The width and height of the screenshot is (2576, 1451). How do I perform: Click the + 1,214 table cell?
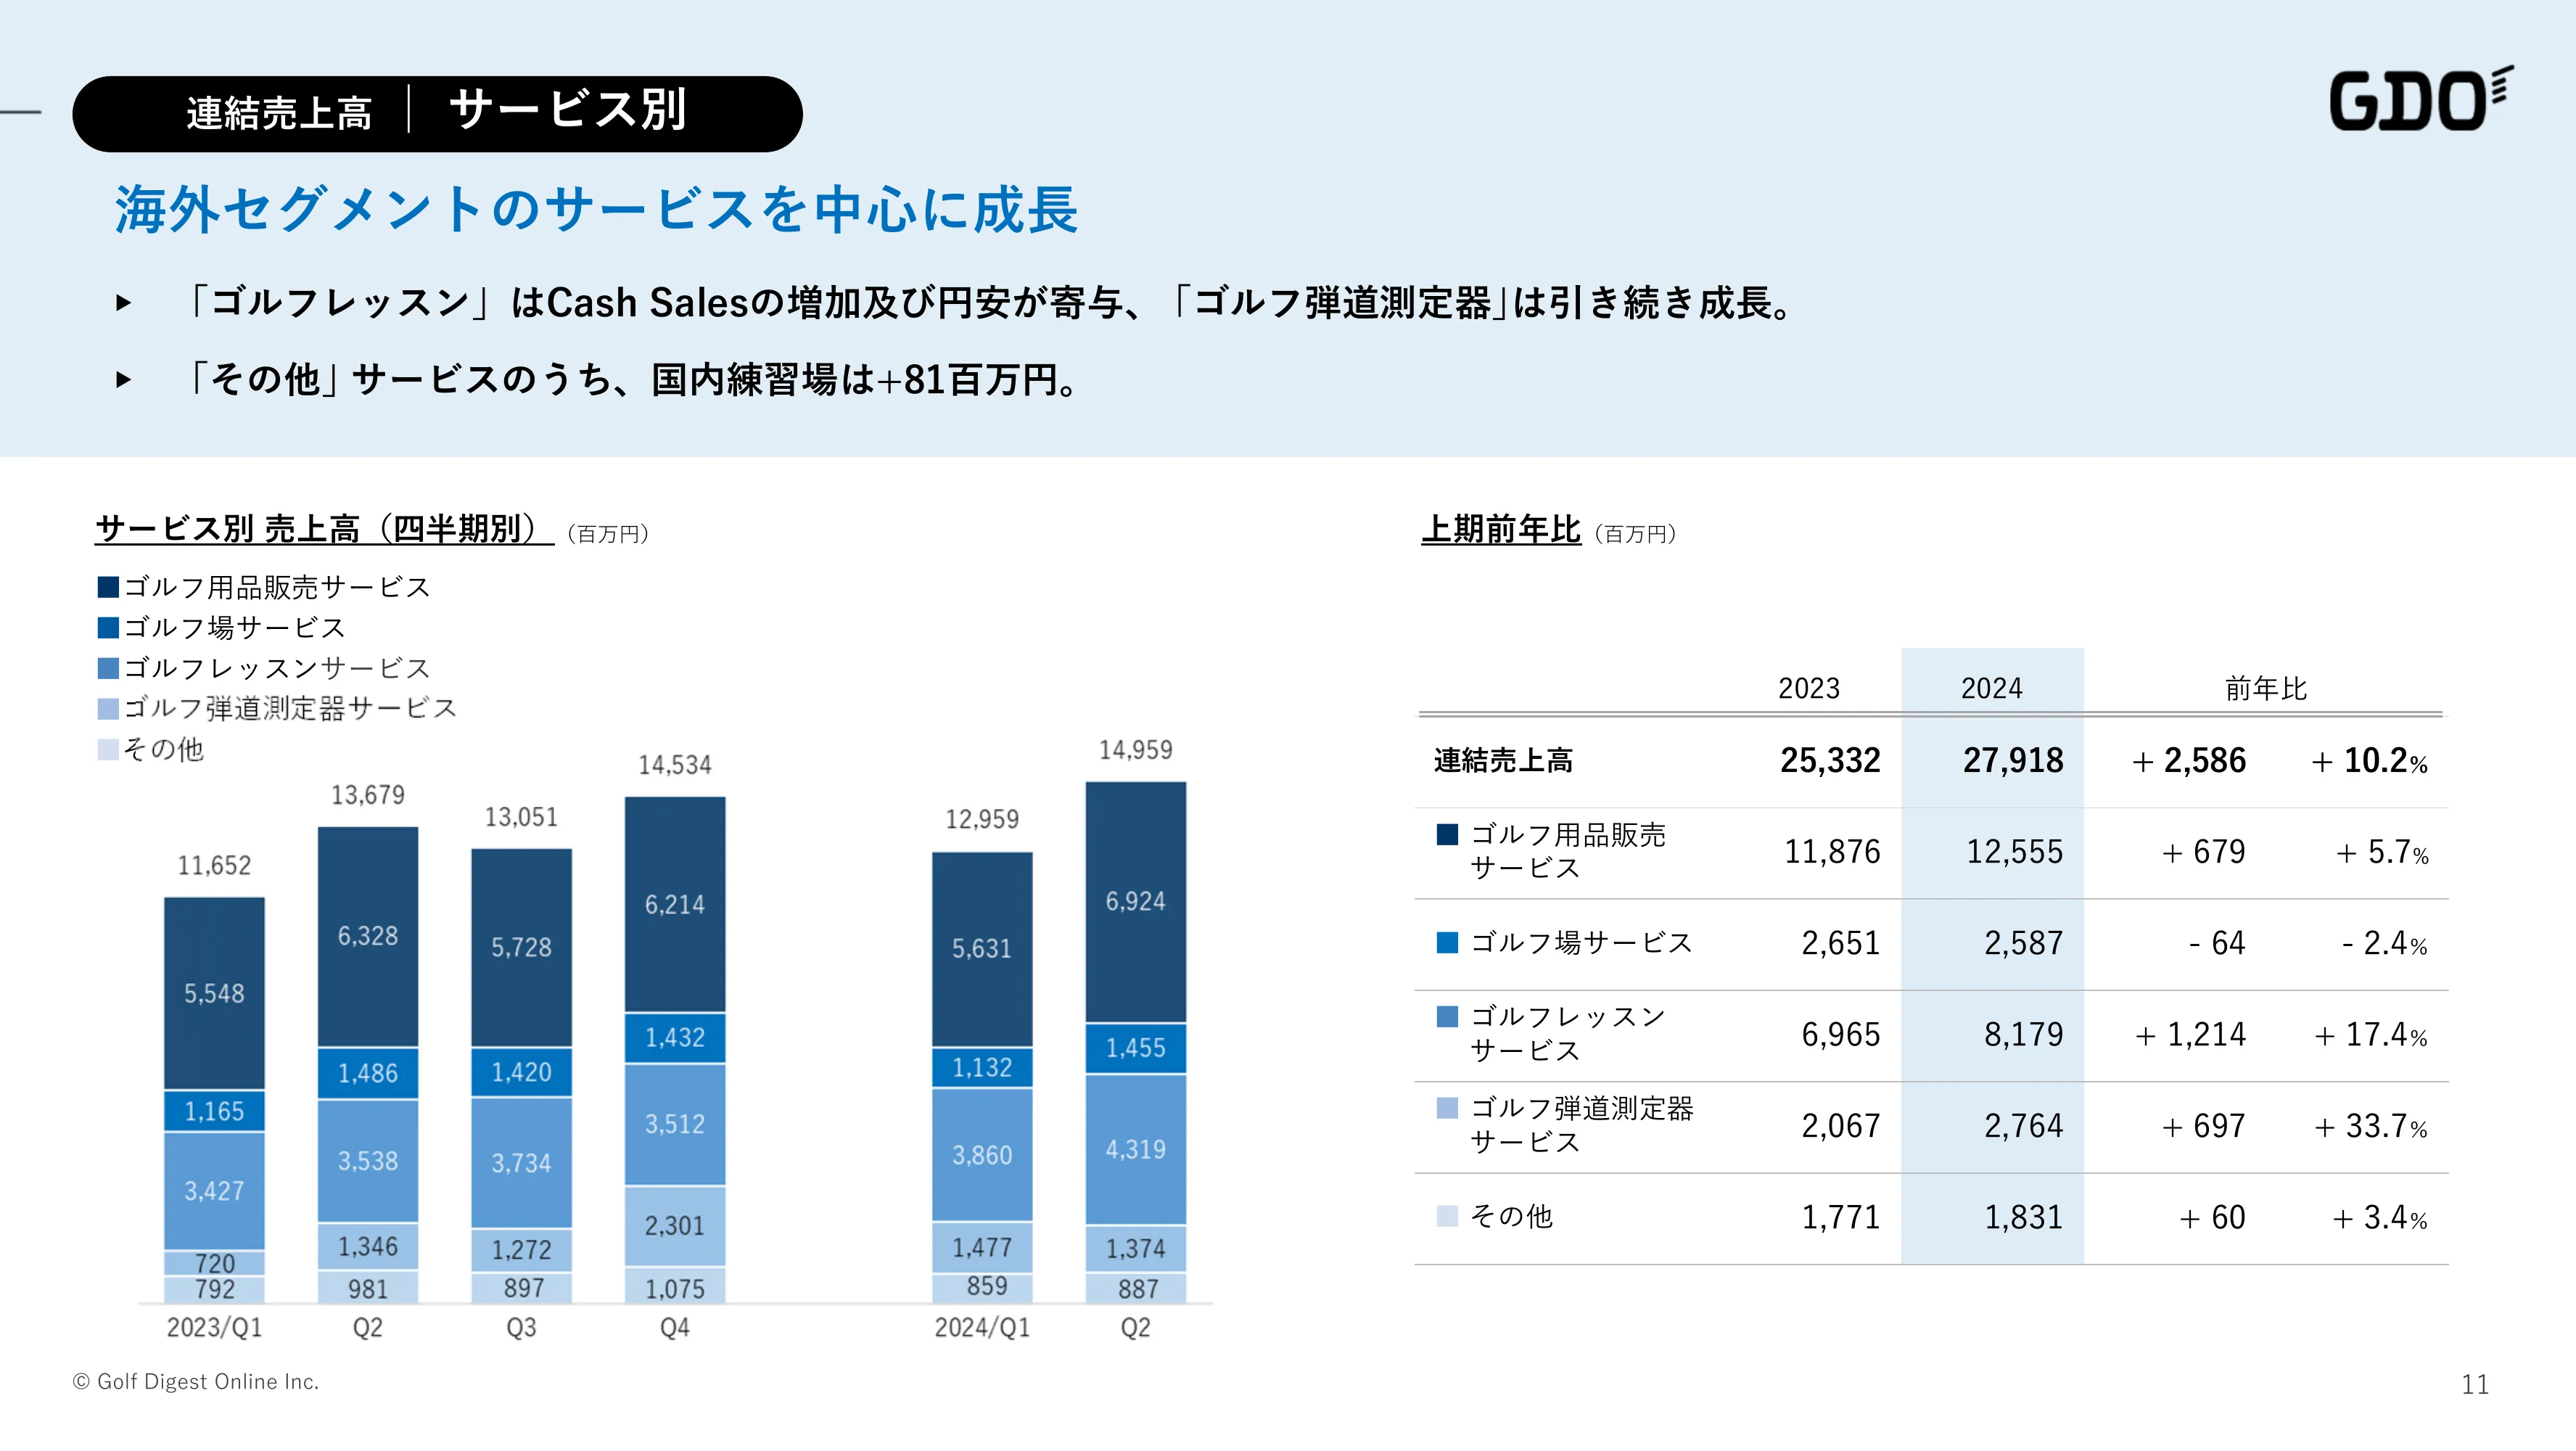point(2190,1035)
